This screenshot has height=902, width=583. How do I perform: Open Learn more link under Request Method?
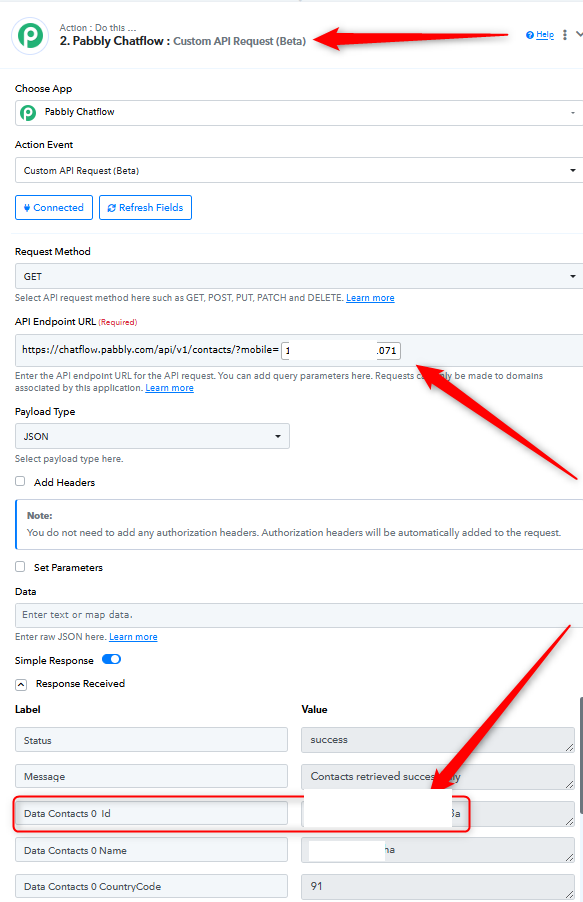coord(370,297)
